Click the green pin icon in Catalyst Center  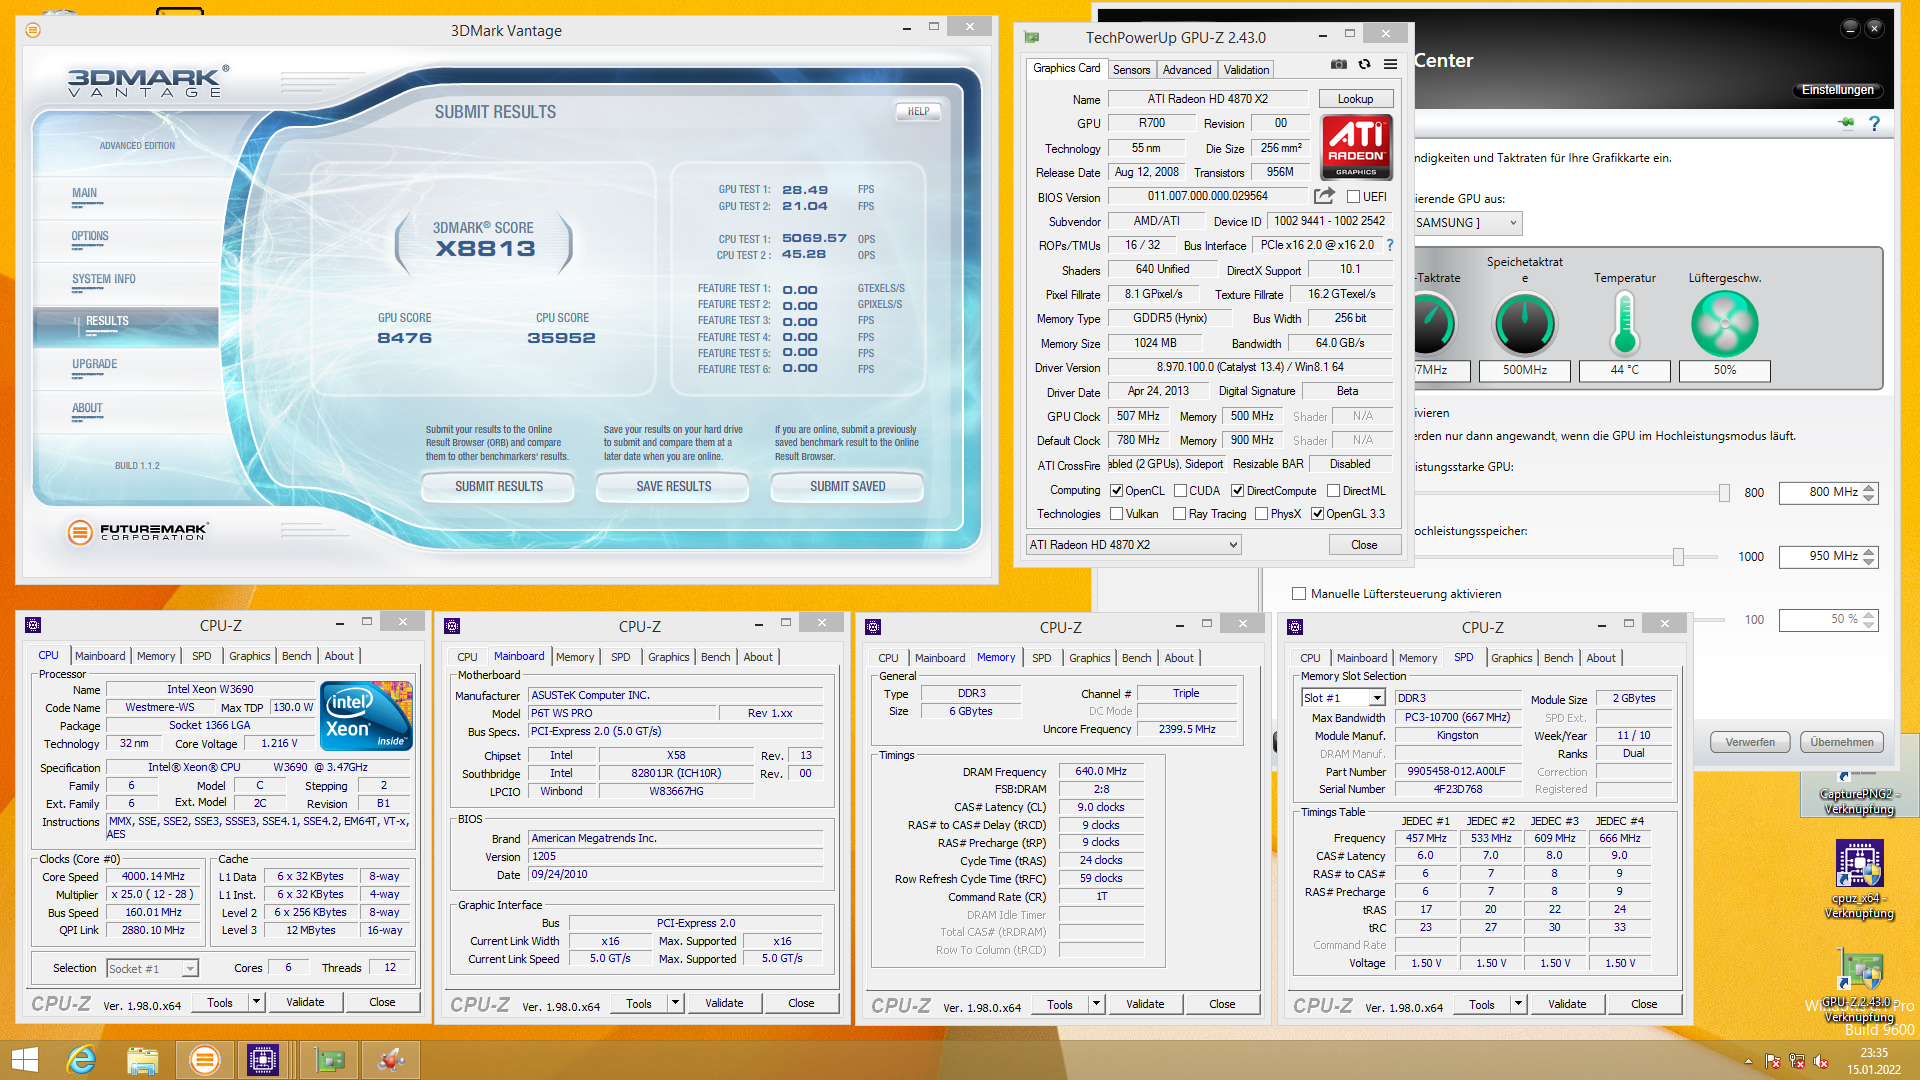(1846, 123)
